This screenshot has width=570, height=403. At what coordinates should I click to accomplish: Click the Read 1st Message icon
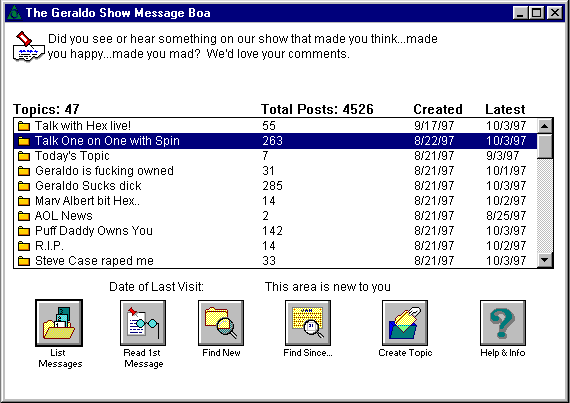[143, 323]
